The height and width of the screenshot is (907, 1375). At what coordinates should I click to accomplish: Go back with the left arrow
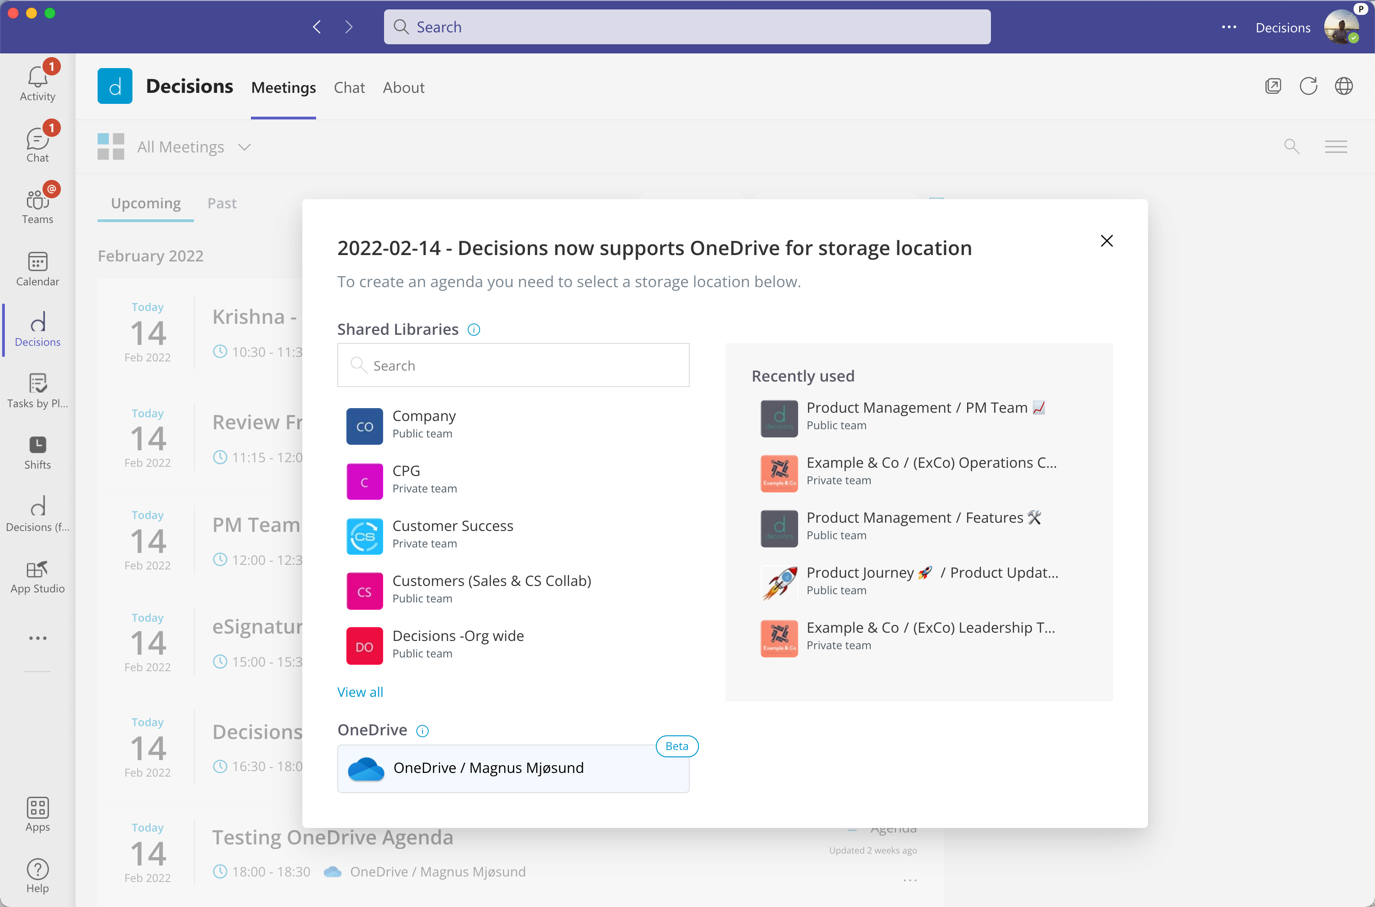[x=317, y=27]
